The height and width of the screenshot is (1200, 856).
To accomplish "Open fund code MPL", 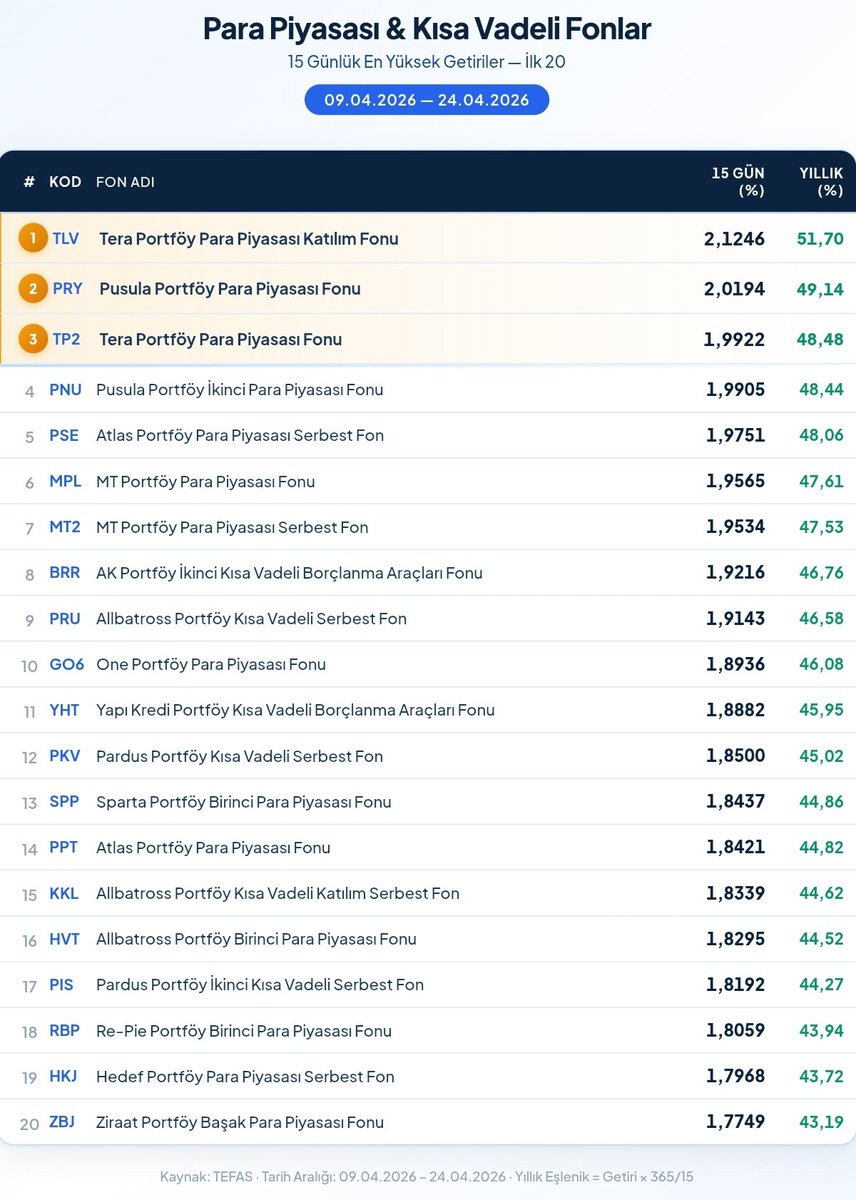I will coord(66,482).
